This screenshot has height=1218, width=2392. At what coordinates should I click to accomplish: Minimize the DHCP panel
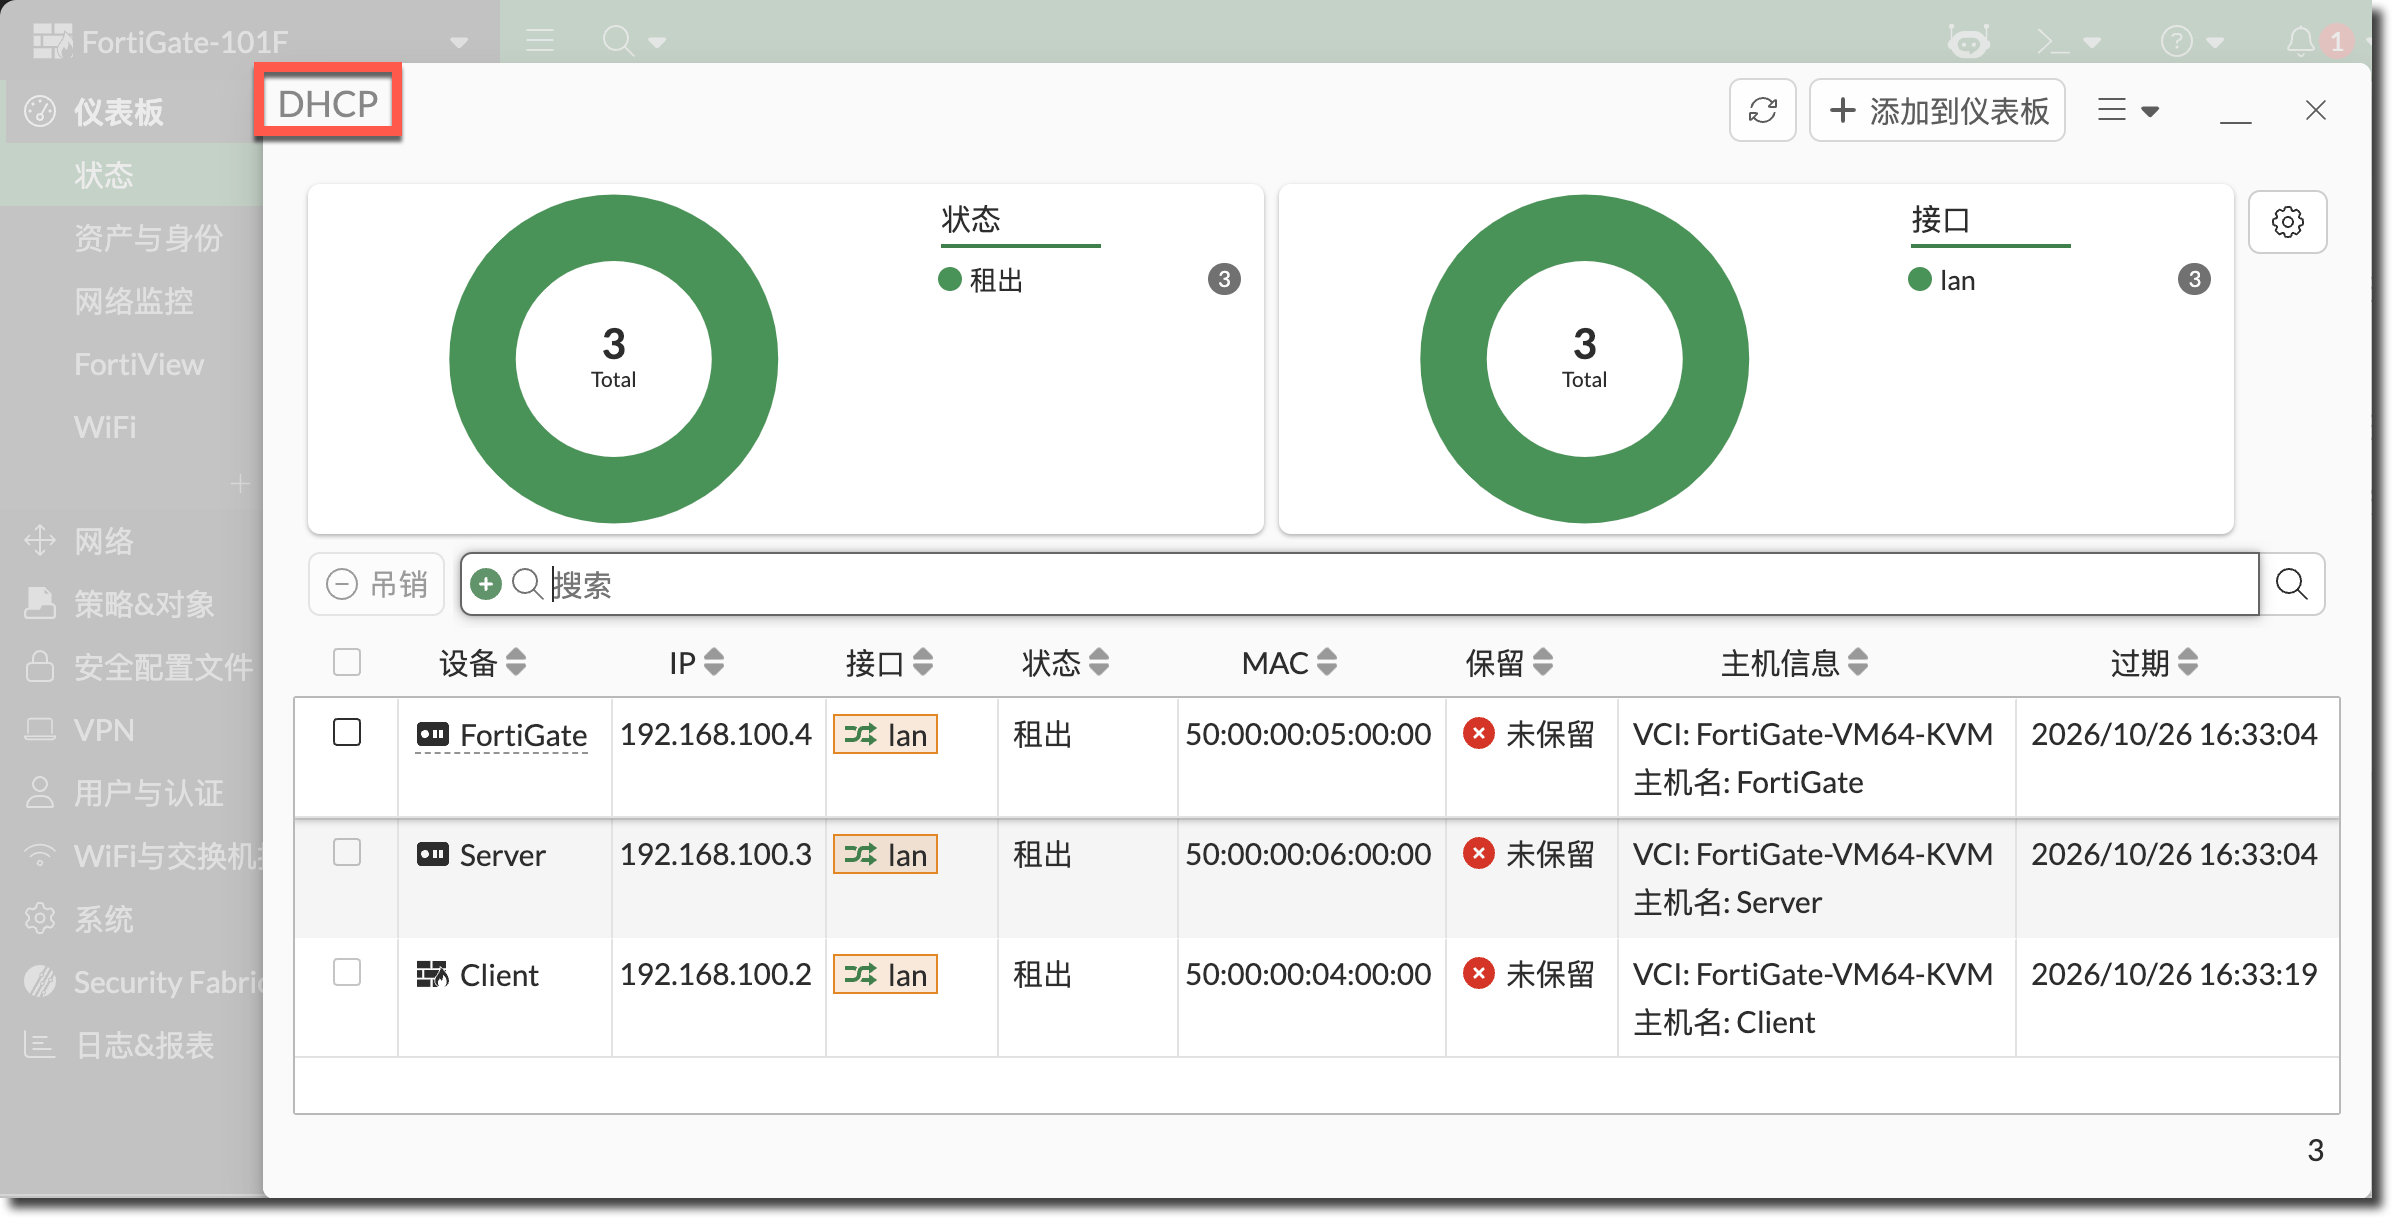pyautogui.click(x=2235, y=121)
